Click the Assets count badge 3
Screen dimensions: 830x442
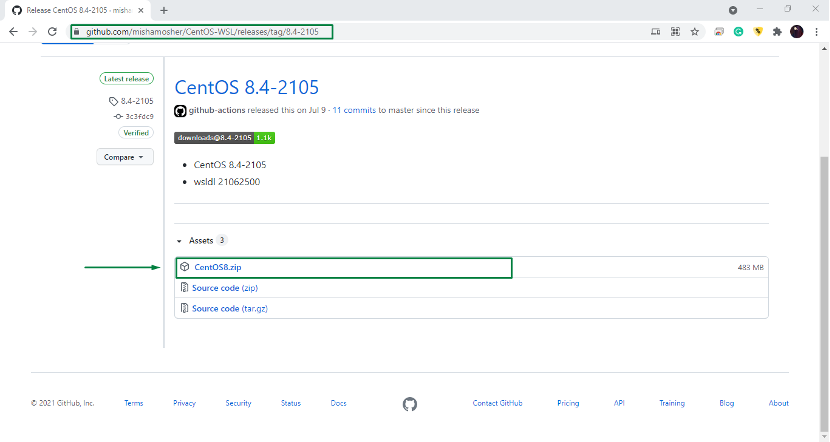(x=222, y=240)
